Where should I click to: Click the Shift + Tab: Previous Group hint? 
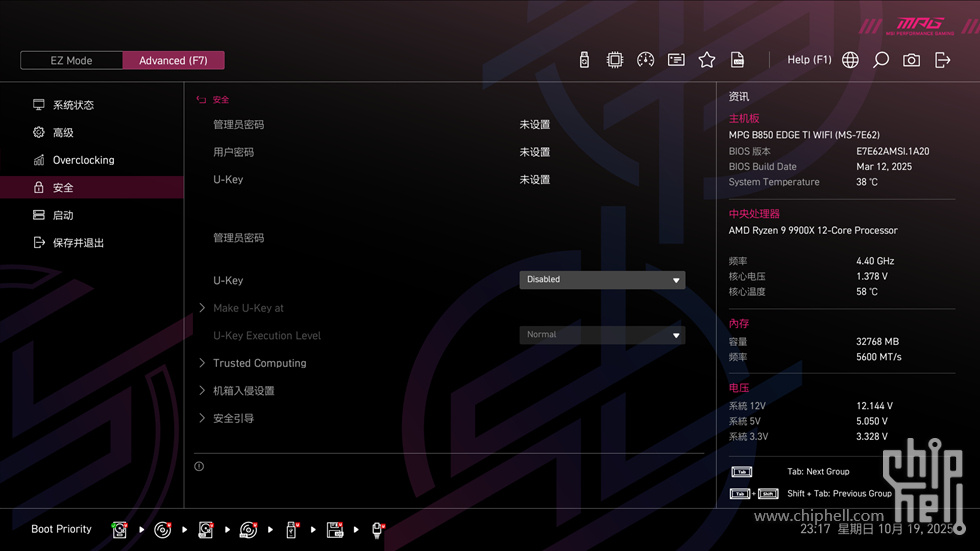[x=839, y=494]
